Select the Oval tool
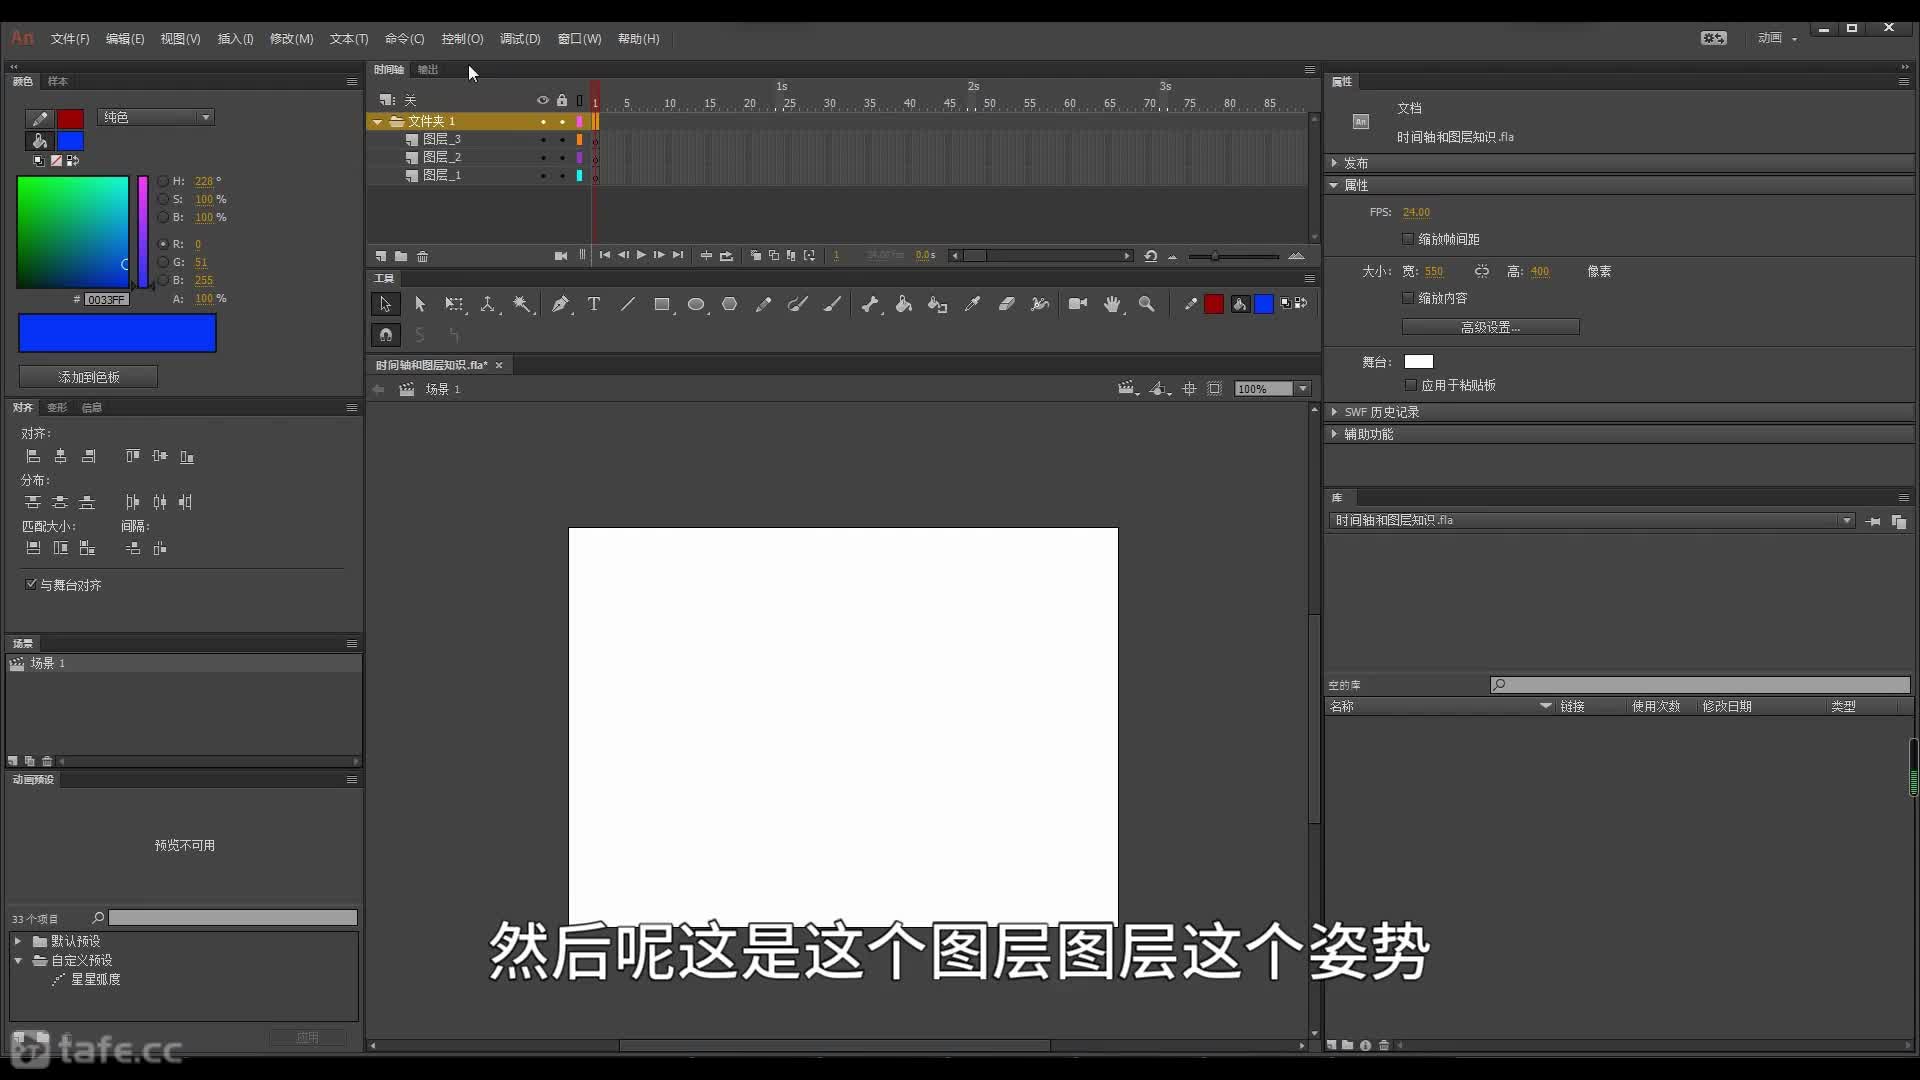The width and height of the screenshot is (1920, 1080). point(696,304)
